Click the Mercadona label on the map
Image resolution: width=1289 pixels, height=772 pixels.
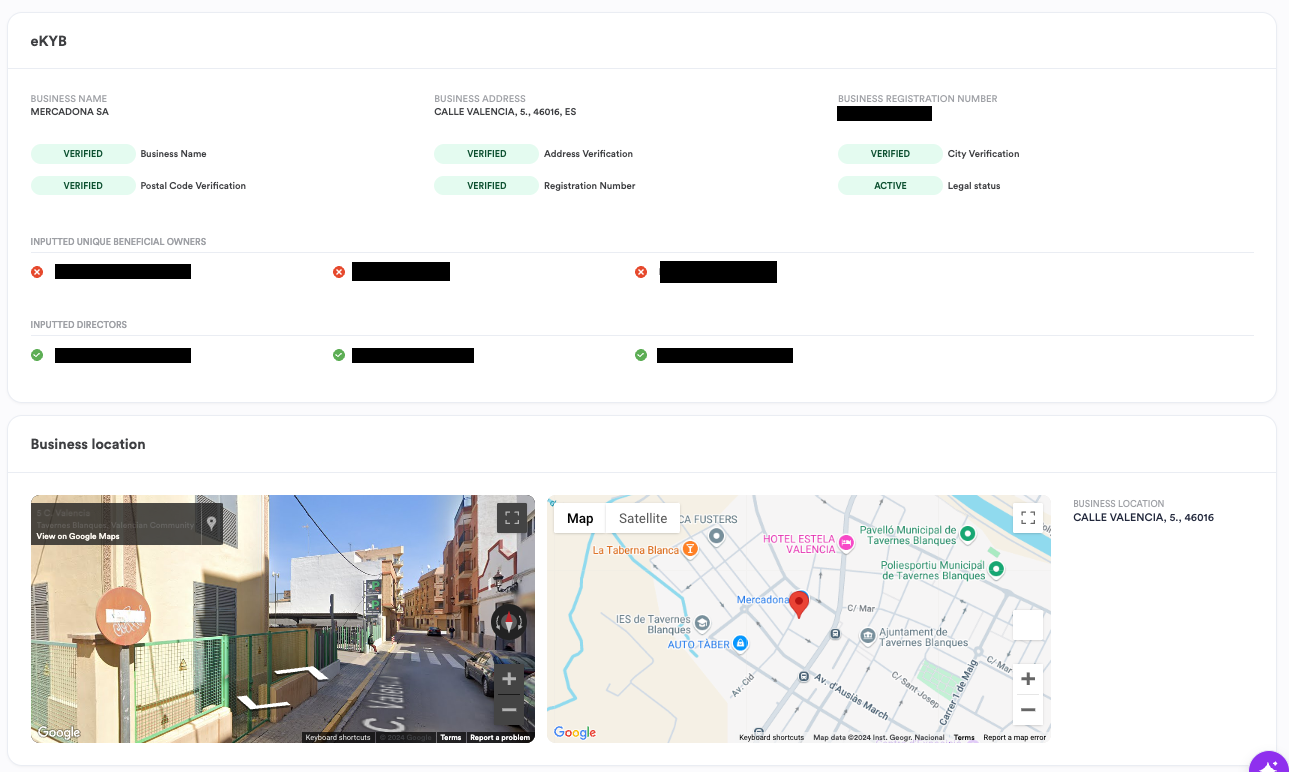tap(762, 600)
